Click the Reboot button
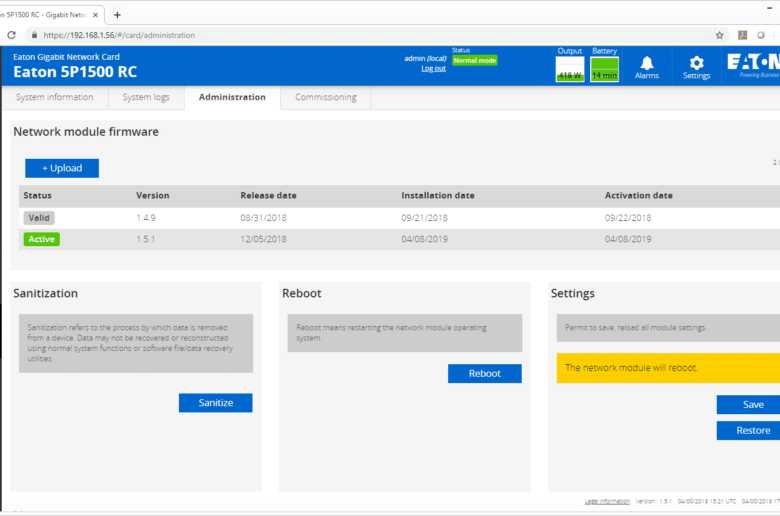The height and width of the screenshot is (516, 780). pyautogui.click(x=485, y=373)
